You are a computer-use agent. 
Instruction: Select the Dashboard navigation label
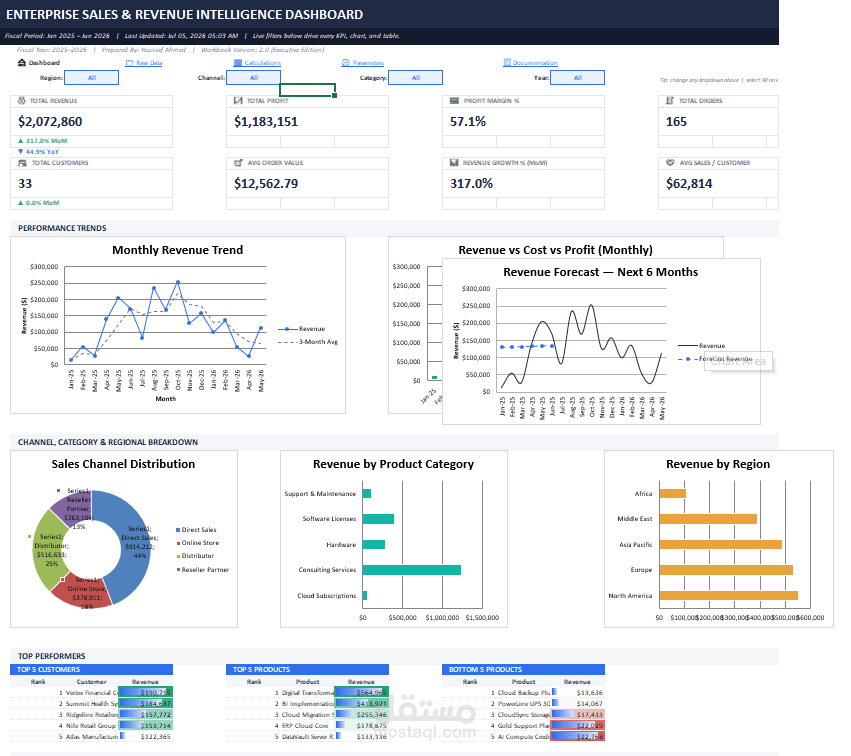pos(44,63)
